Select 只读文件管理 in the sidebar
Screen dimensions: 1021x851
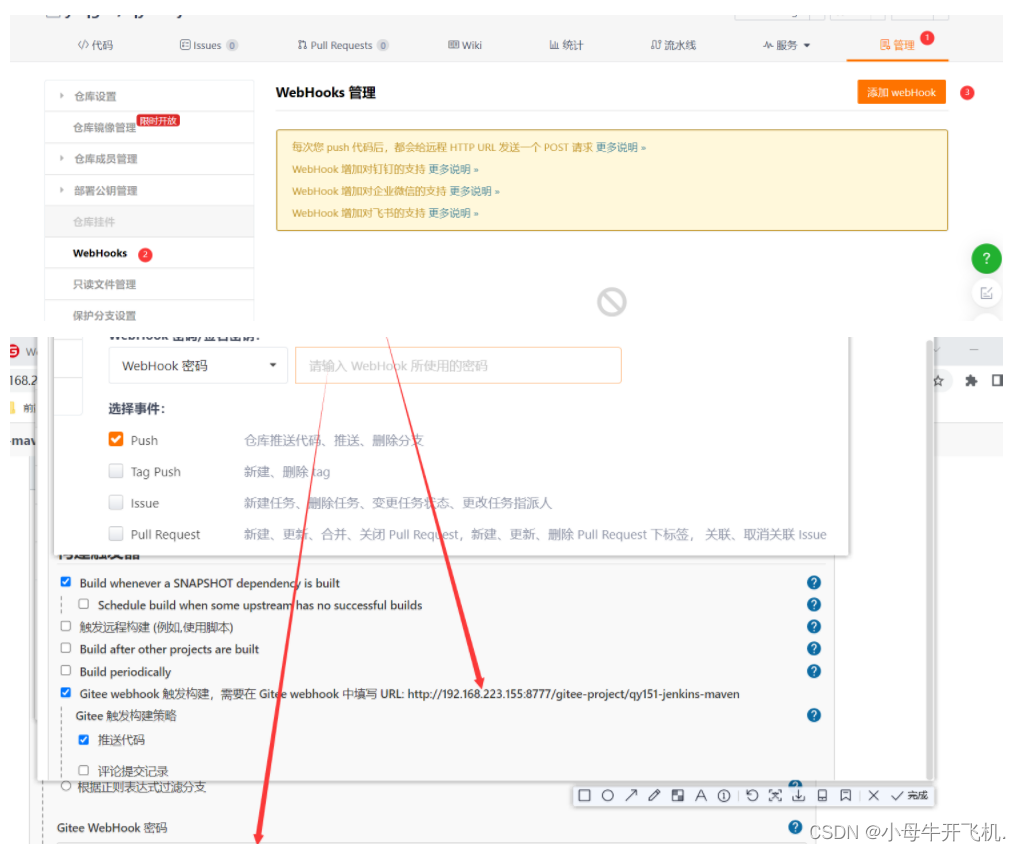coord(104,285)
